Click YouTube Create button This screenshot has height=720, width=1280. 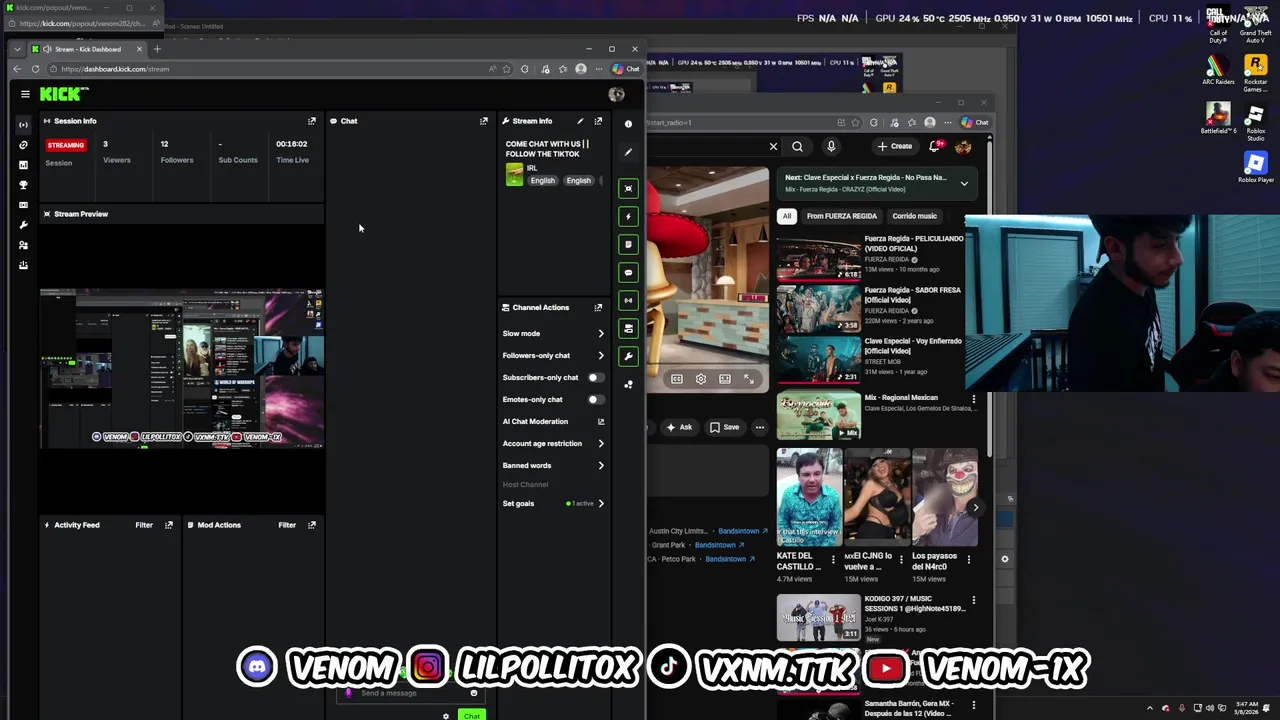click(895, 146)
